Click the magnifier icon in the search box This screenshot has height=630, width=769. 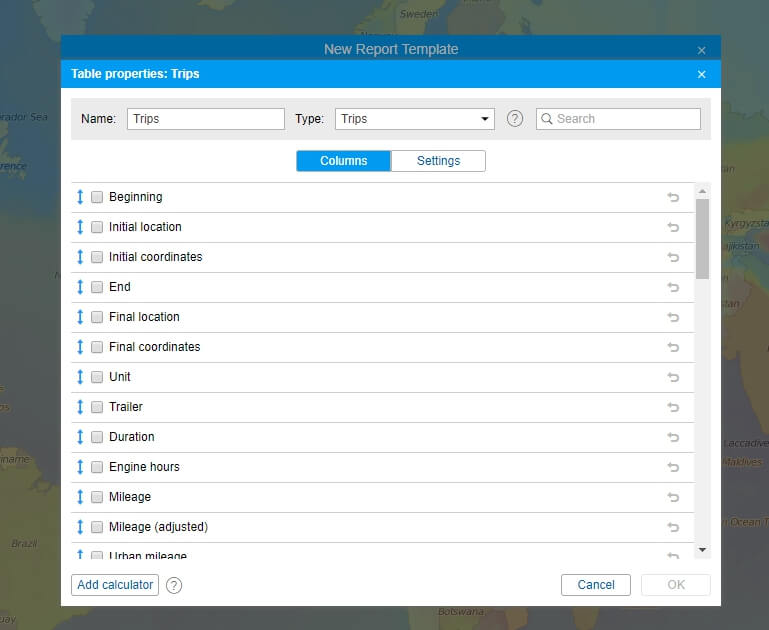(547, 119)
